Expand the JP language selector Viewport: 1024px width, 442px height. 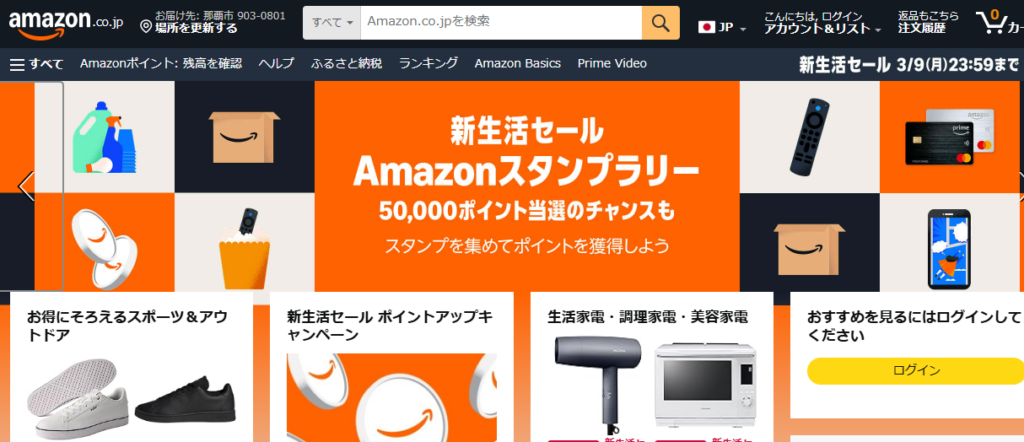coord(722,27)
